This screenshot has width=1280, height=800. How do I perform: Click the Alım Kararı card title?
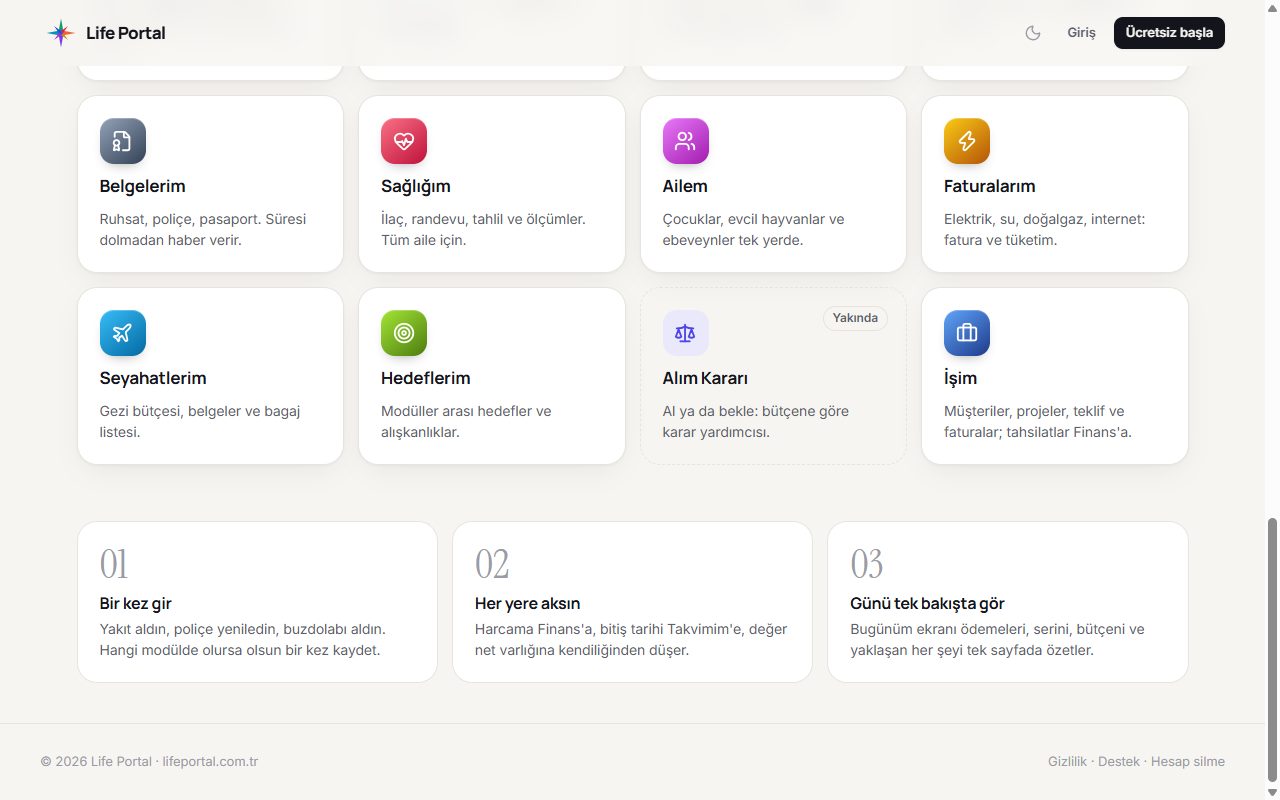705,378
